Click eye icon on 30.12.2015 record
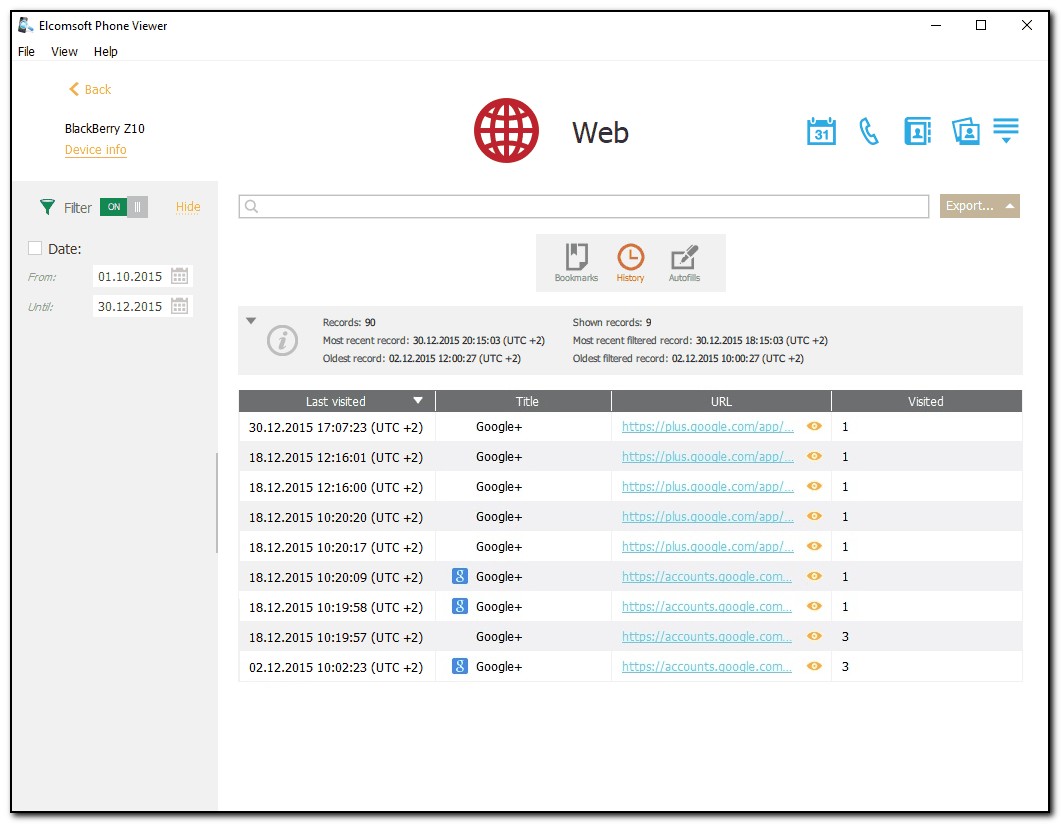 click(814, 427)
